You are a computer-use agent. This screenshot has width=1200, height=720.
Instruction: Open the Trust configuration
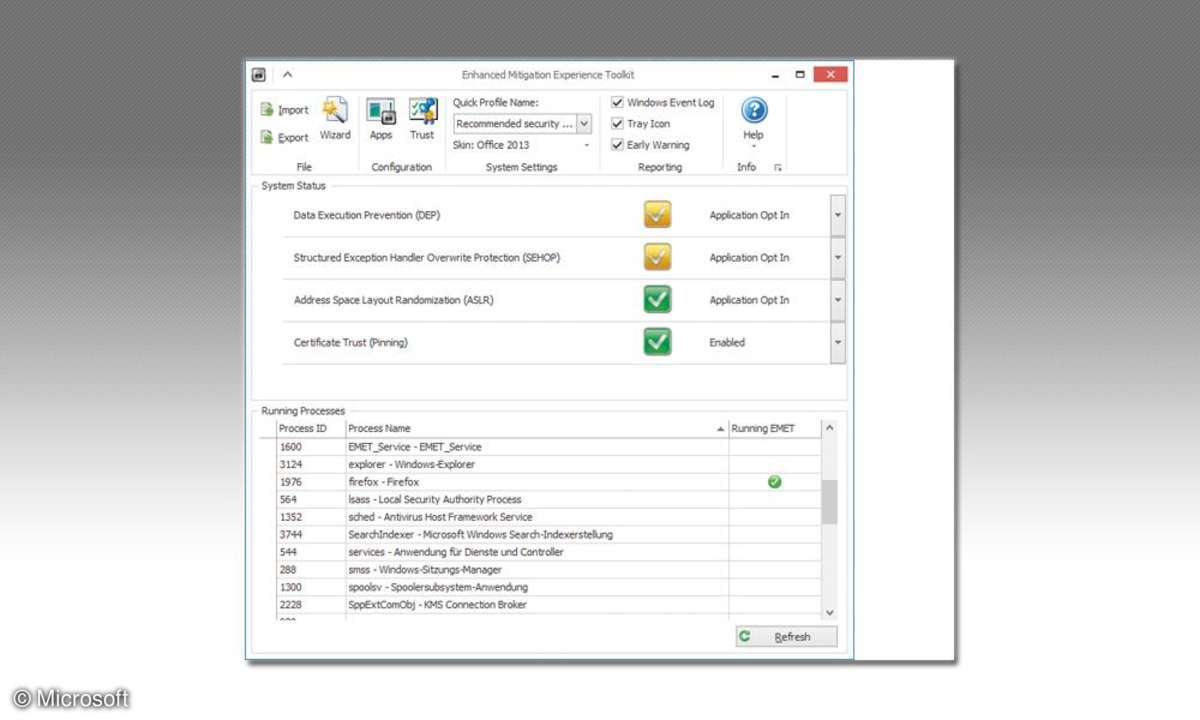coord(423,119)
